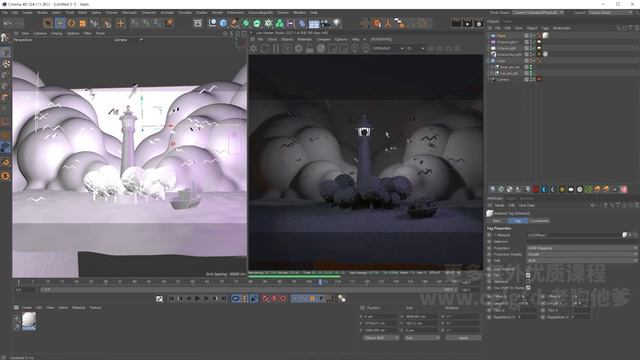Click the Apply button
Image resolution: width=640 pixels, height=360 pixels.
click(x=463, y=338)
